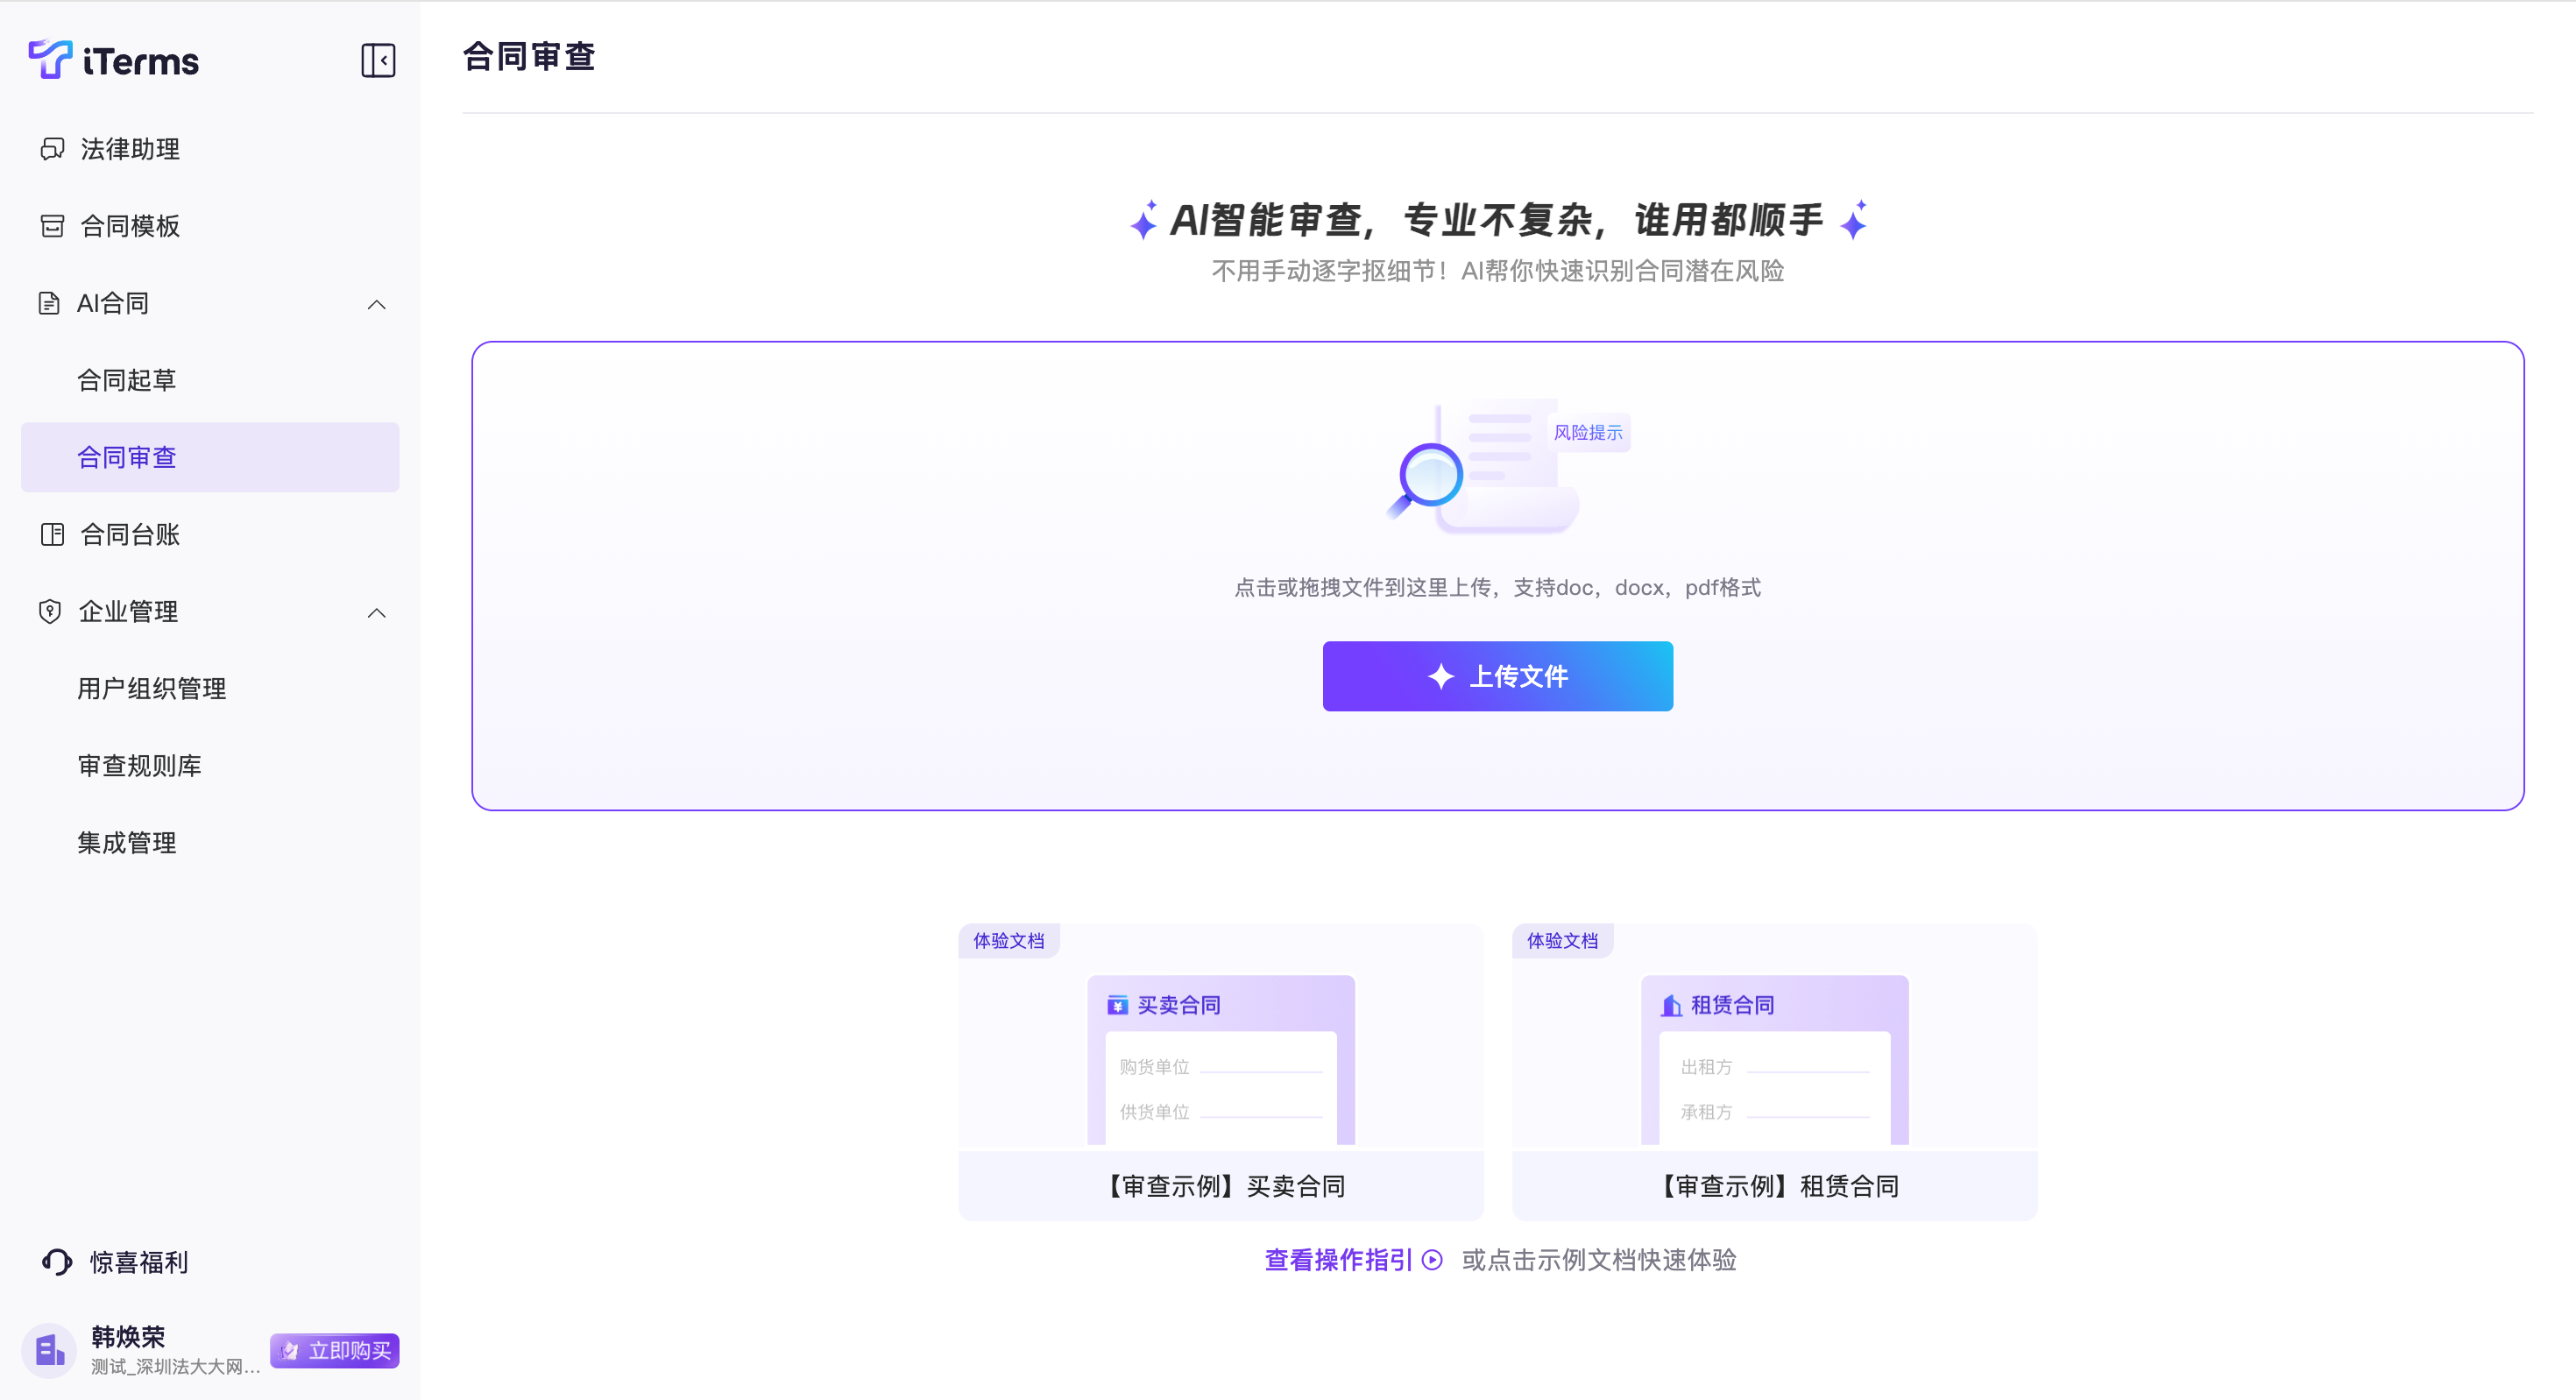2576x1400 pixels.
Task: Select 合同审查 in the sidebar
Action: (127, 457)
